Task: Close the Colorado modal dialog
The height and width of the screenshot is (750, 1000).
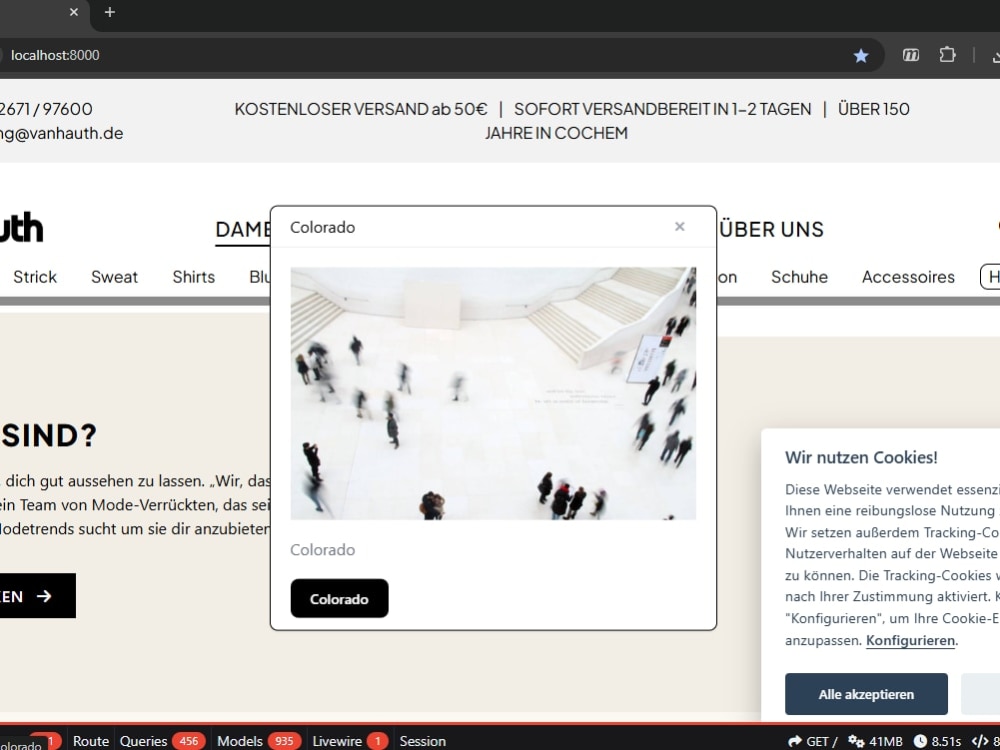Action: point(680,227)
